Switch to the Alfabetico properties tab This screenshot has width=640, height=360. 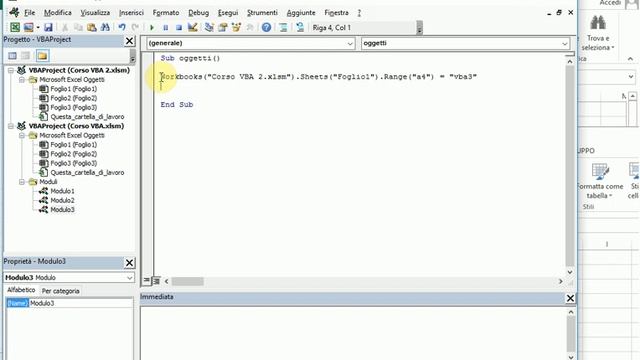21,290
